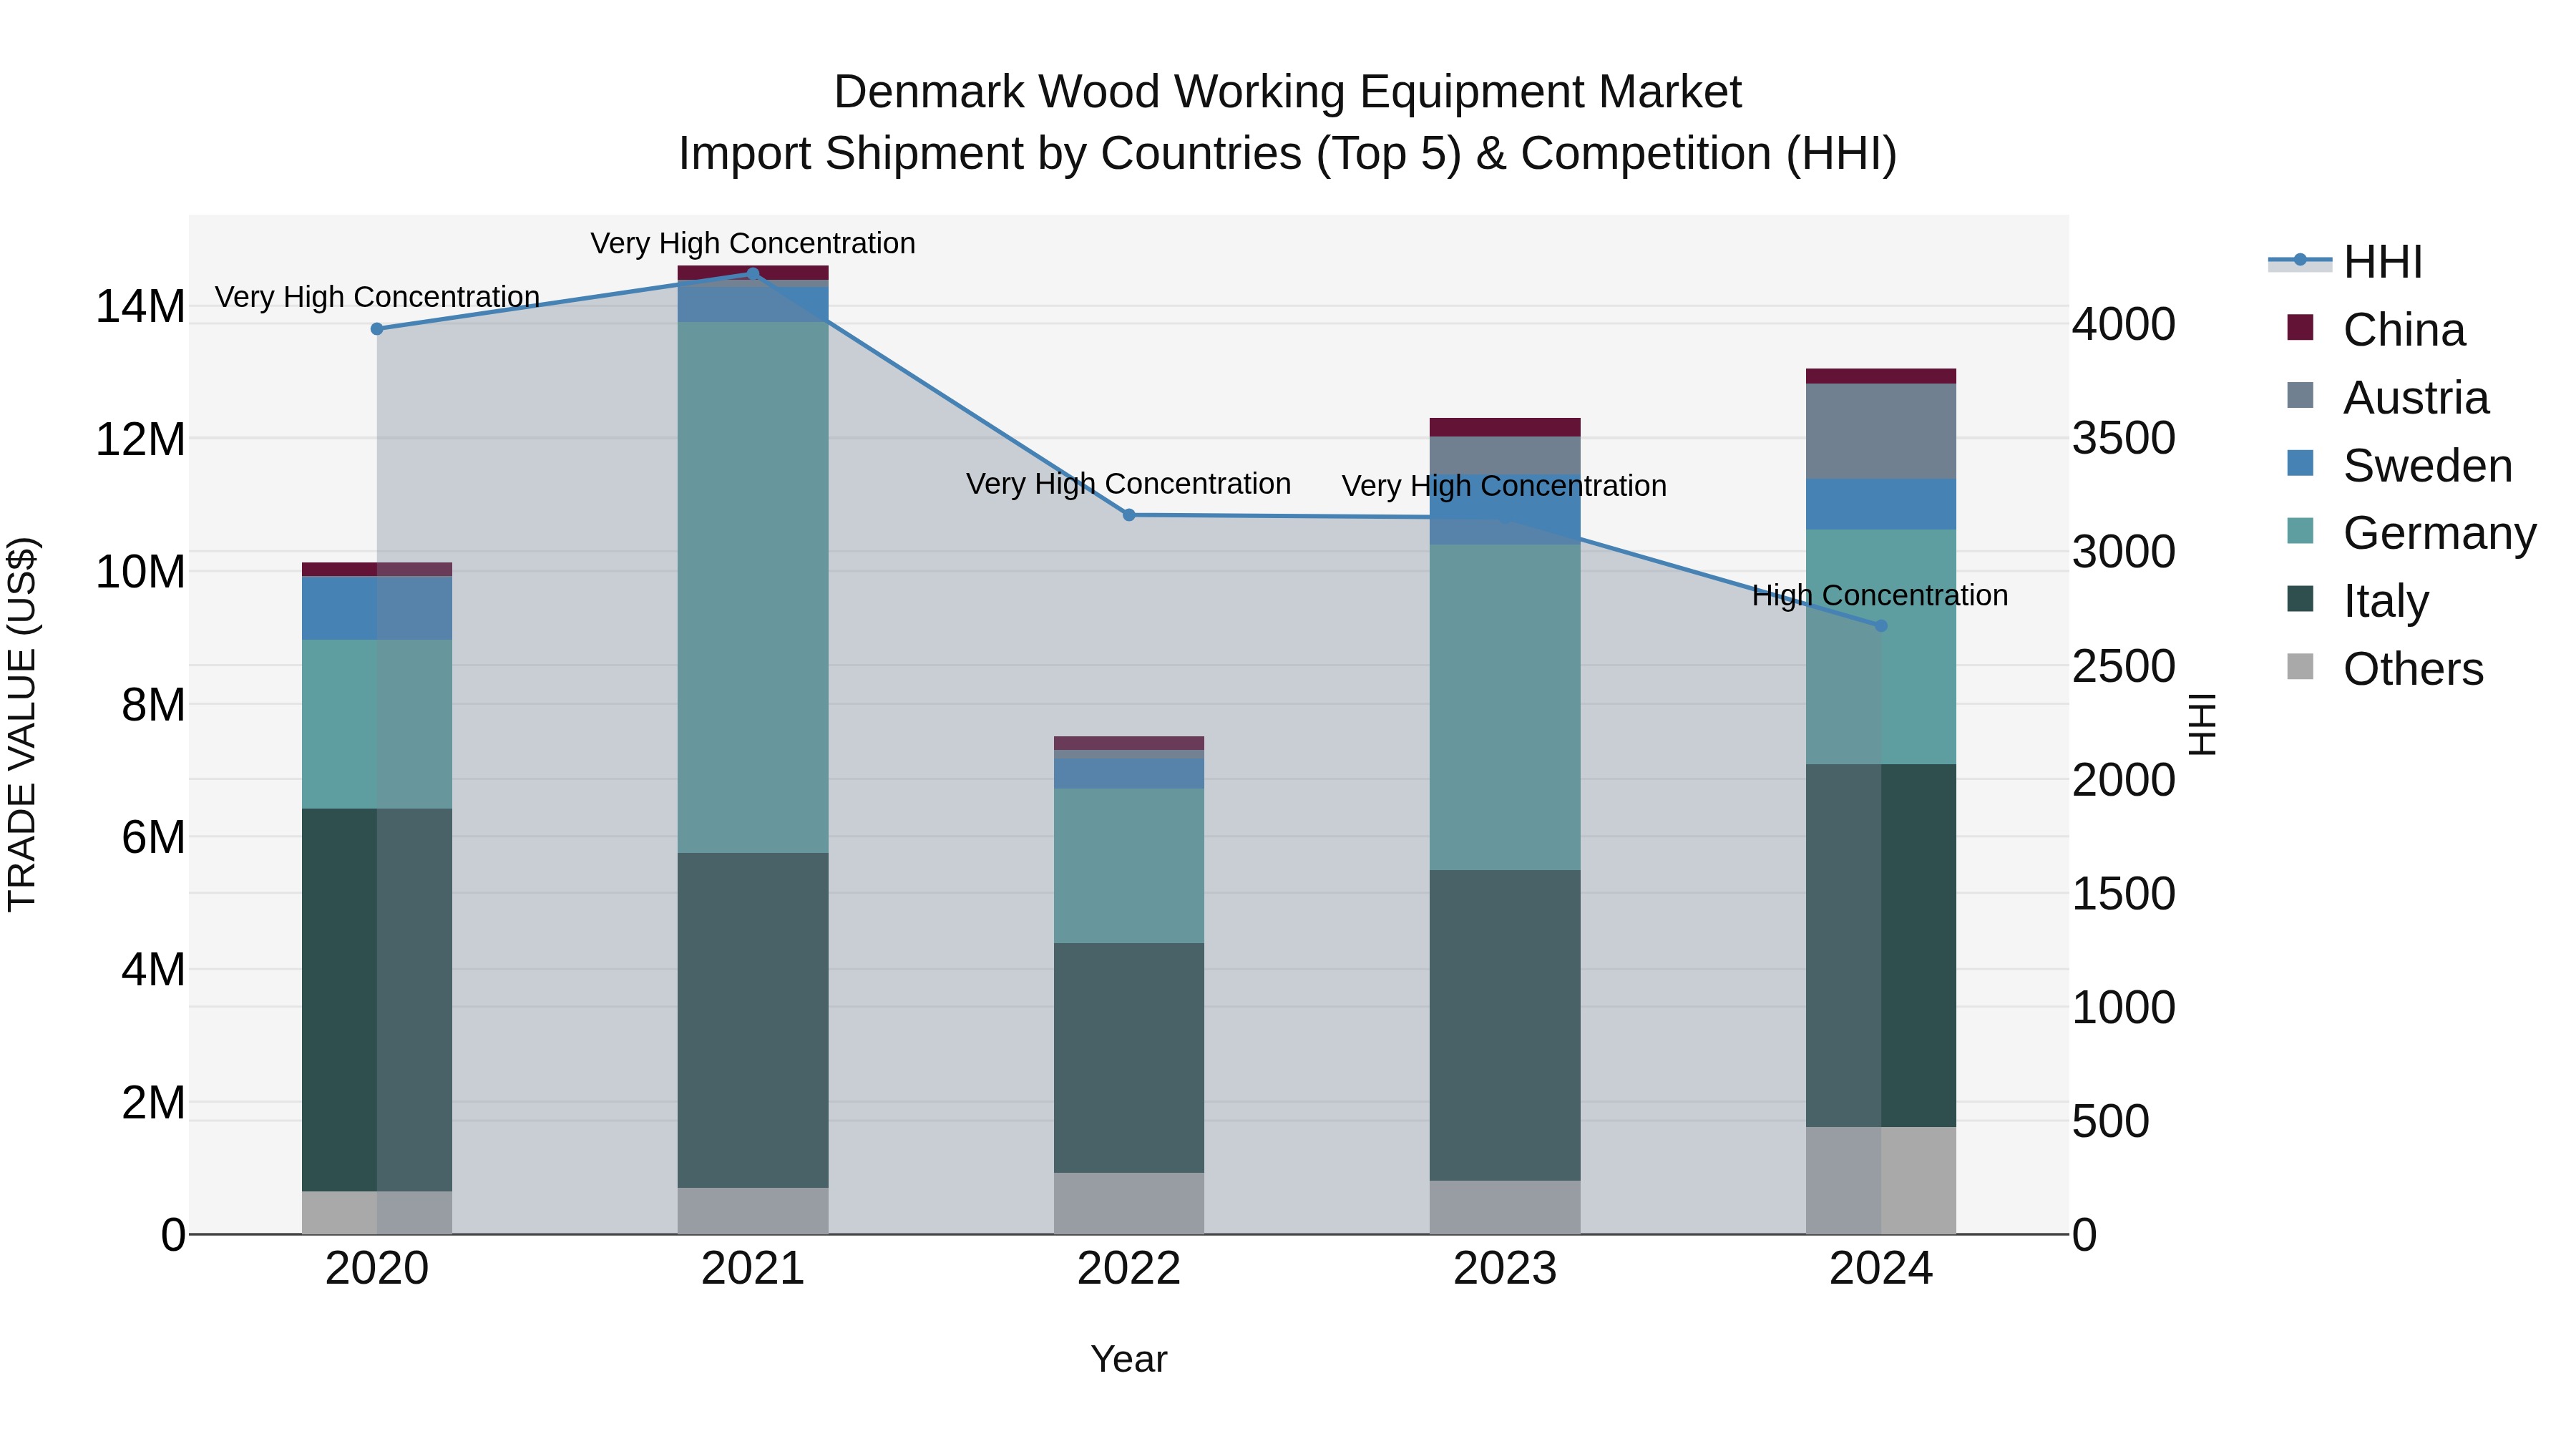Click the 2023 x-axis label
This screenshot has height=1449, width=2576.
[1505, 1269]
